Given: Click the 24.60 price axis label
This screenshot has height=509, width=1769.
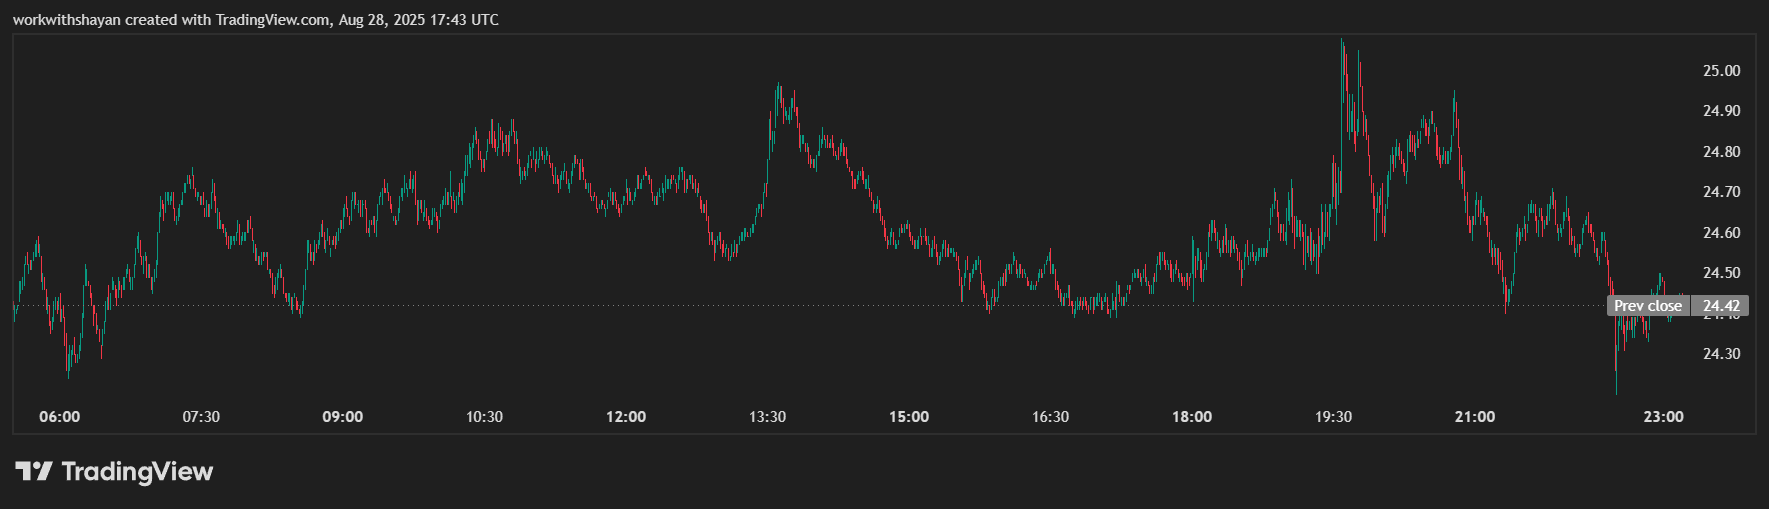Looking at the screenshot, I should pyautogui.click(x=1721, y=233).
